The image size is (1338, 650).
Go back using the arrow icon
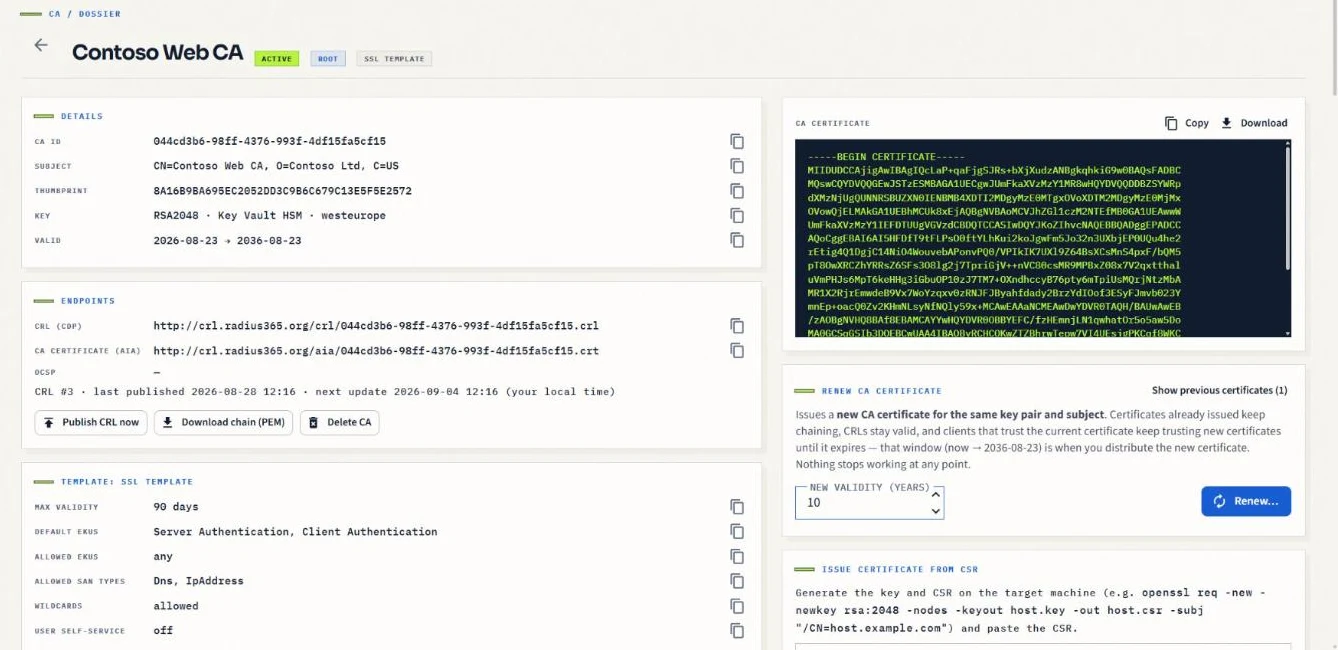[41, 45]
